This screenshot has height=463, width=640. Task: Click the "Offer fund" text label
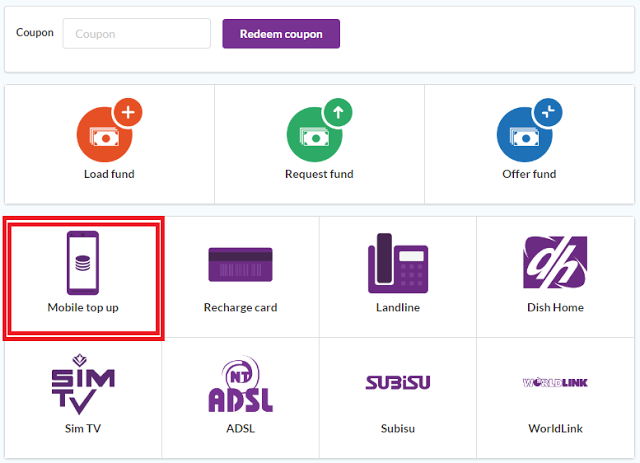tap(529, 174)
